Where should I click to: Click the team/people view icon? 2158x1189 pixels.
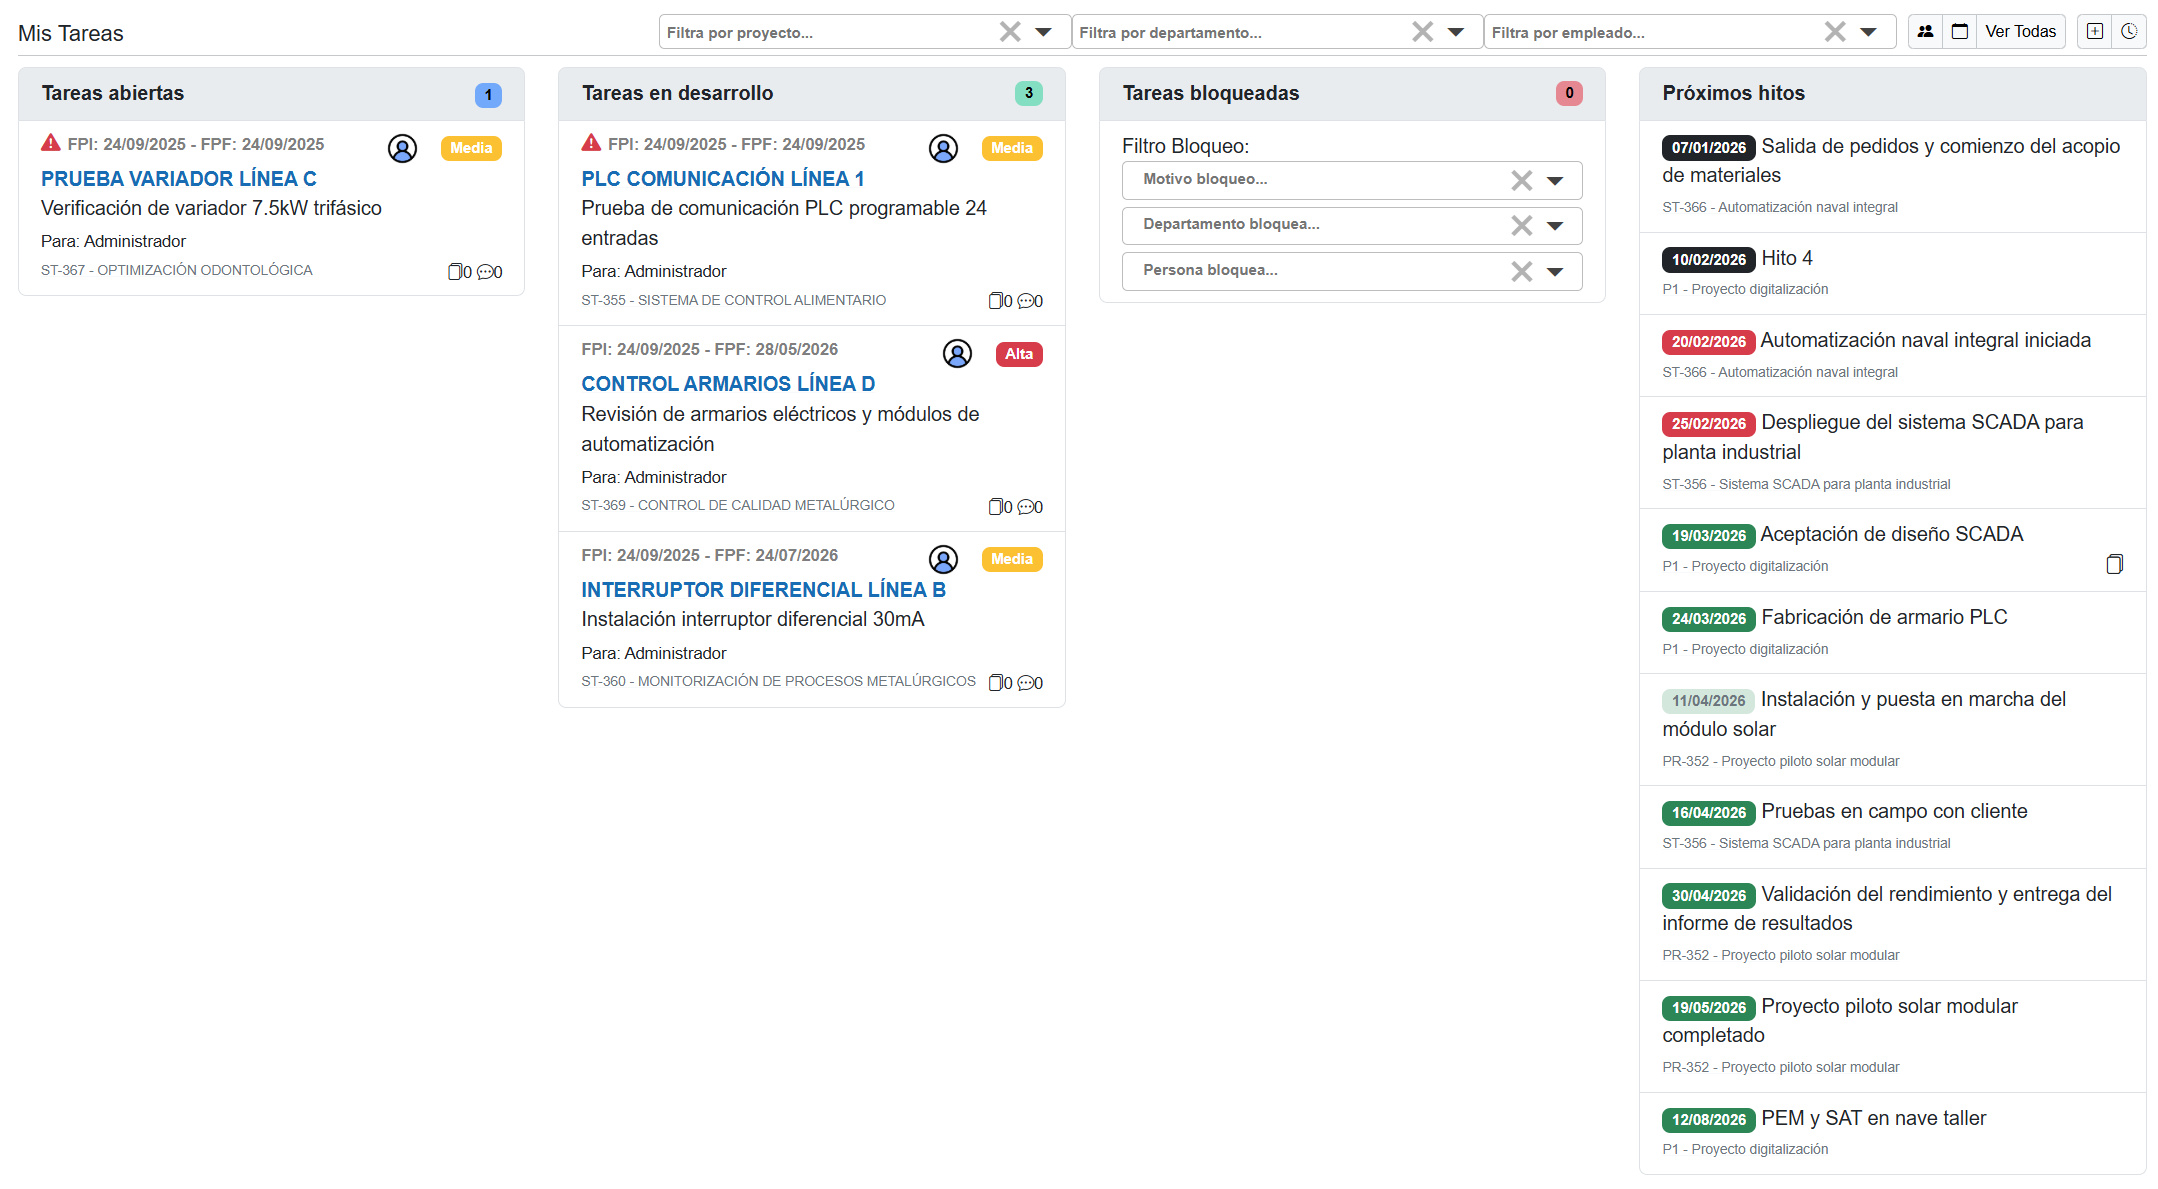point(1925,32)
